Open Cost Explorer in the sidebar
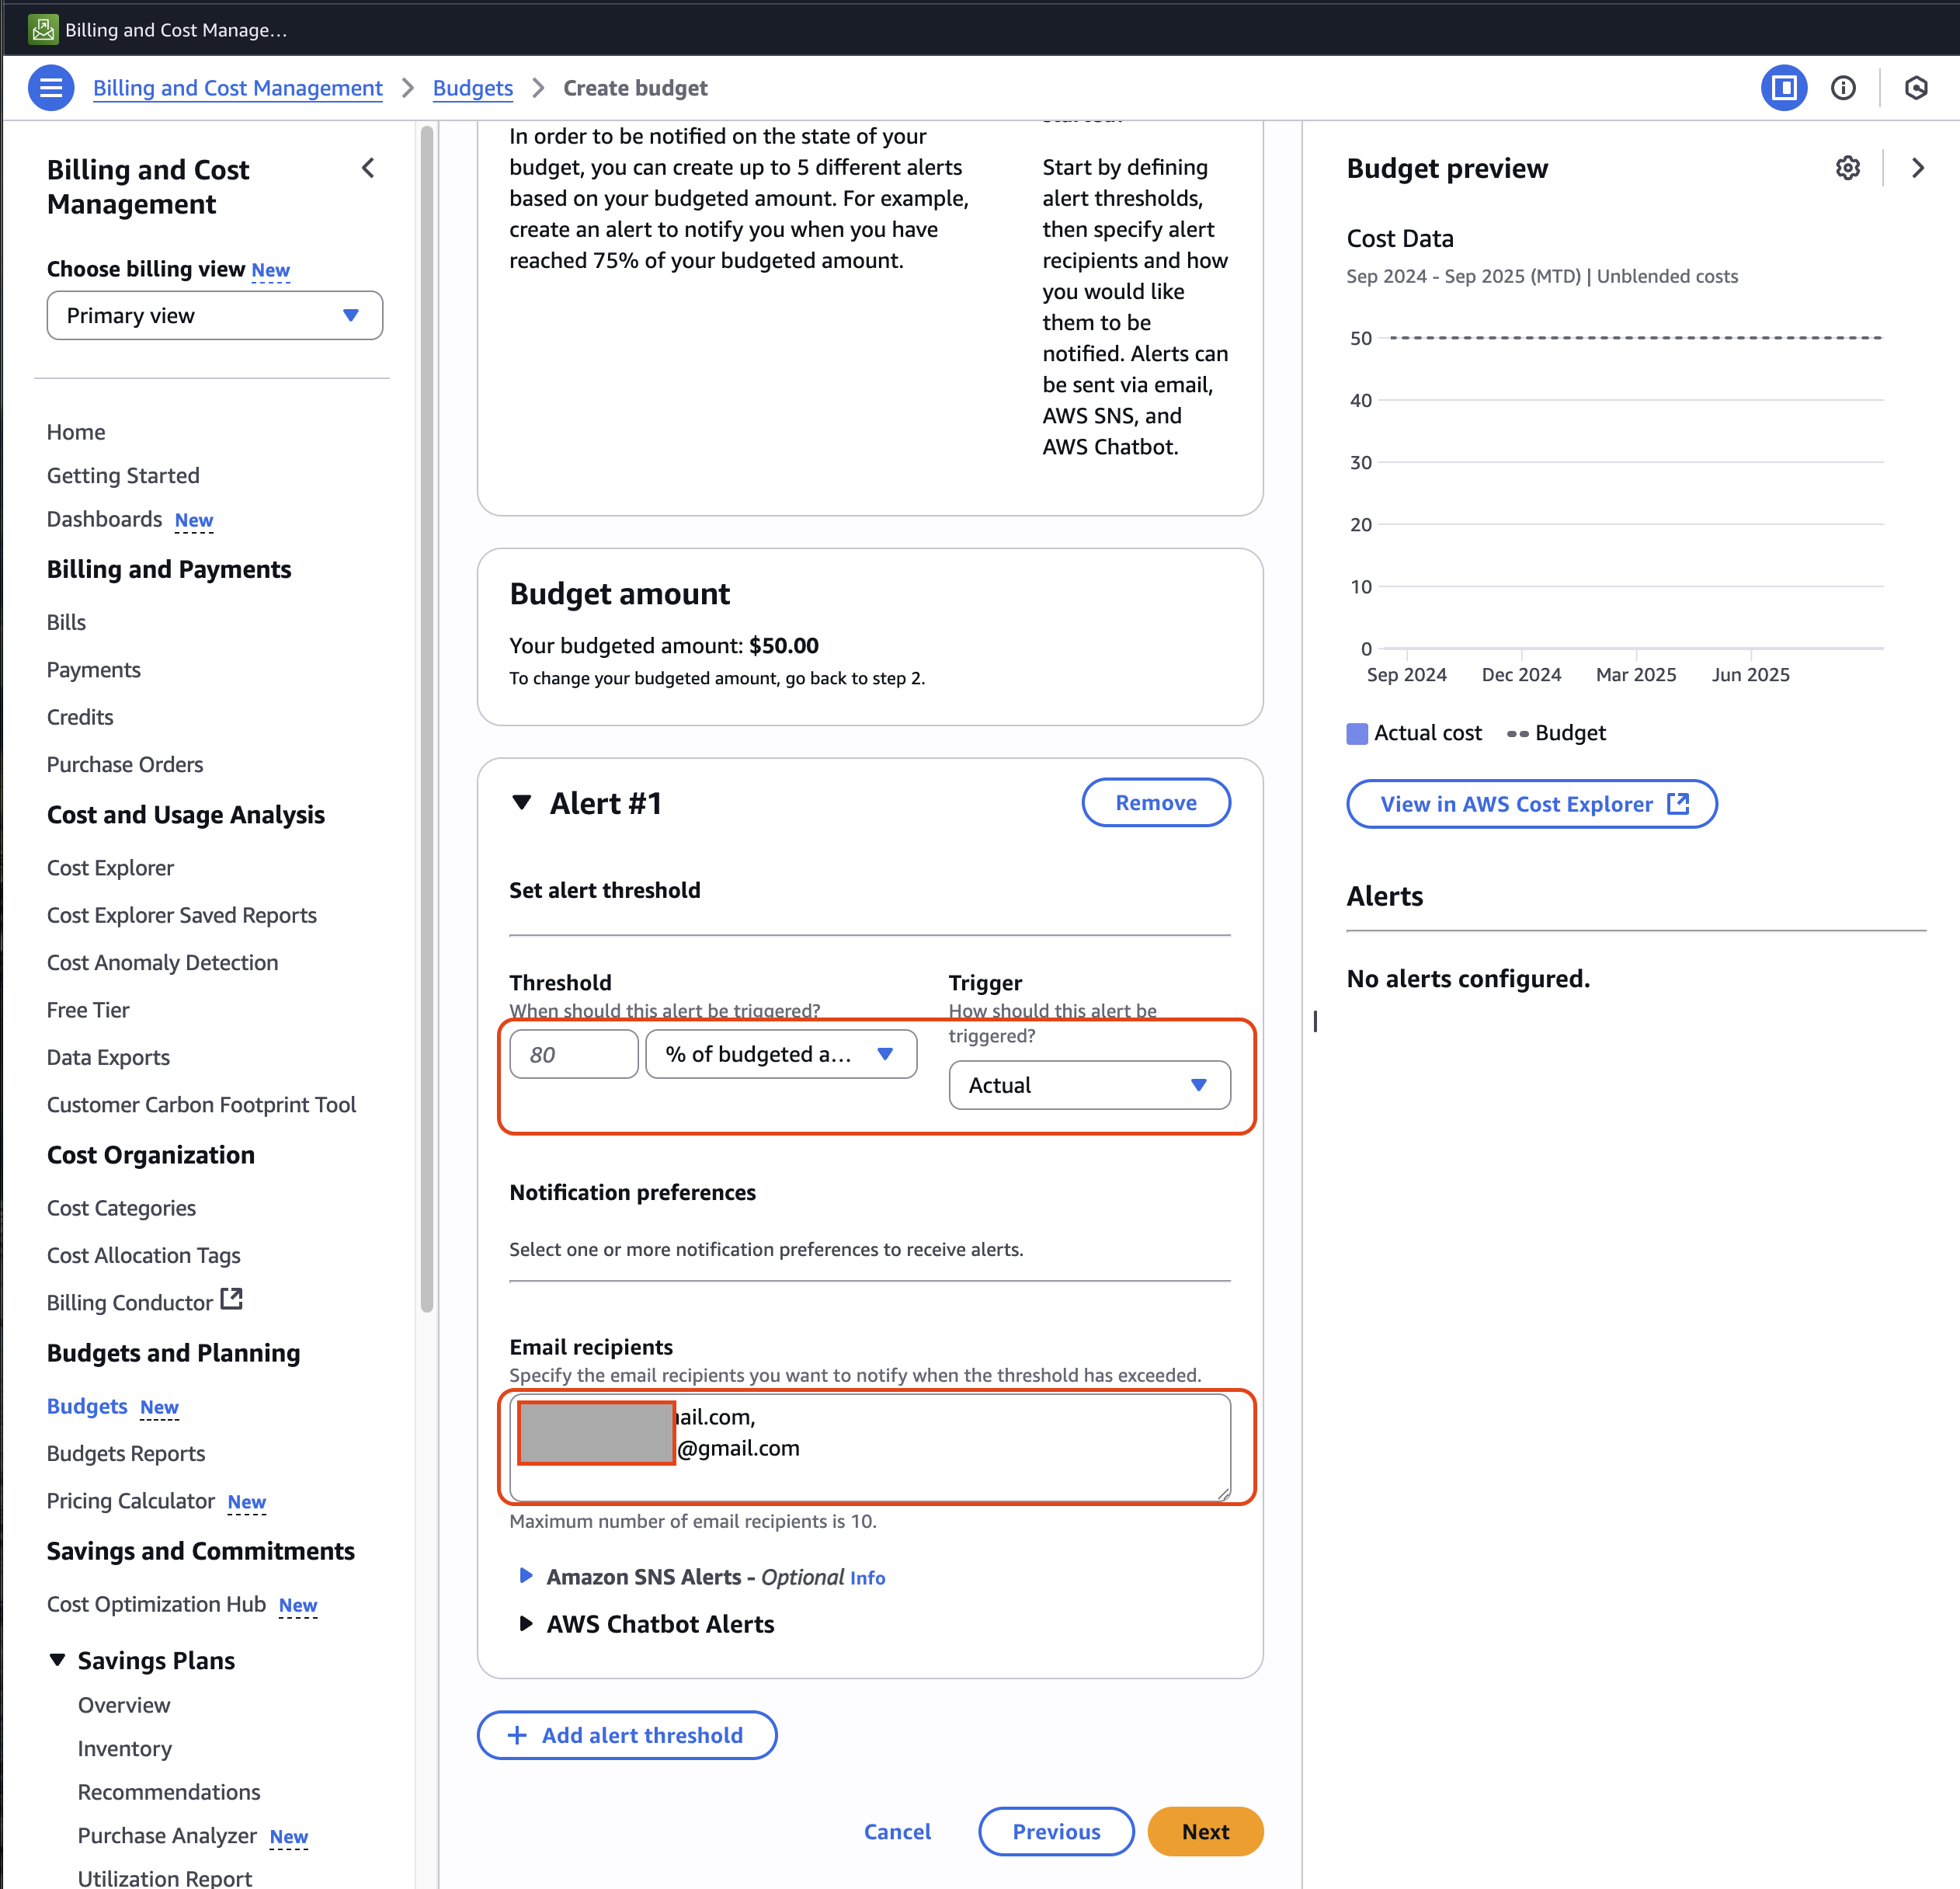Viewport: 1960px width, 1889px height. (110, 868)
